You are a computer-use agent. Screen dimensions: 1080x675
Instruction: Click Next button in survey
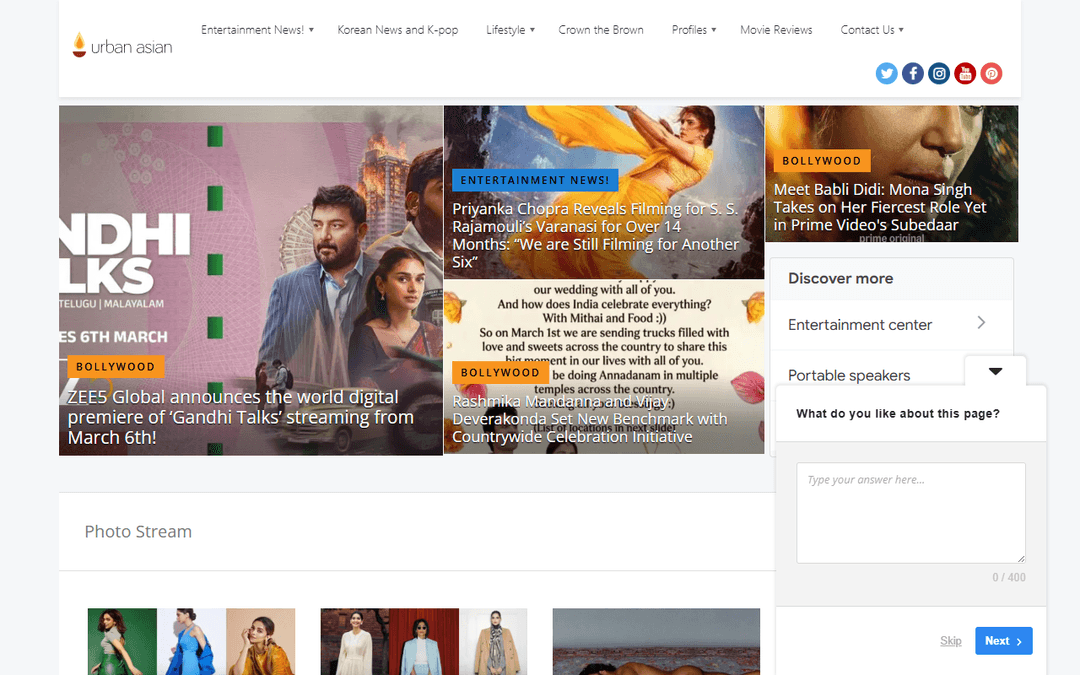[1004, 641]
